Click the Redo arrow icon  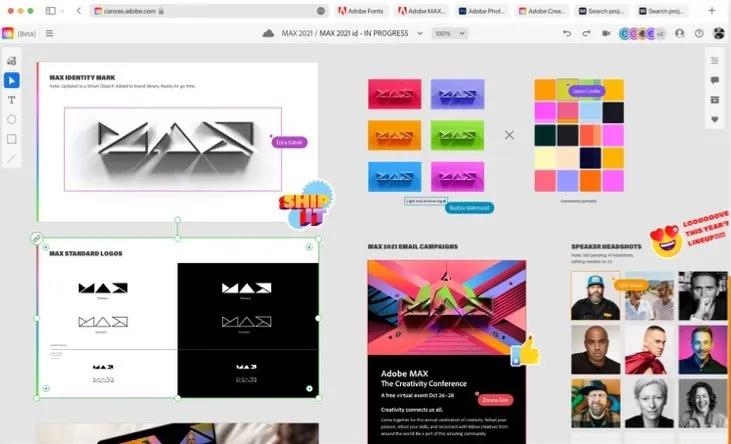(586, 33)
